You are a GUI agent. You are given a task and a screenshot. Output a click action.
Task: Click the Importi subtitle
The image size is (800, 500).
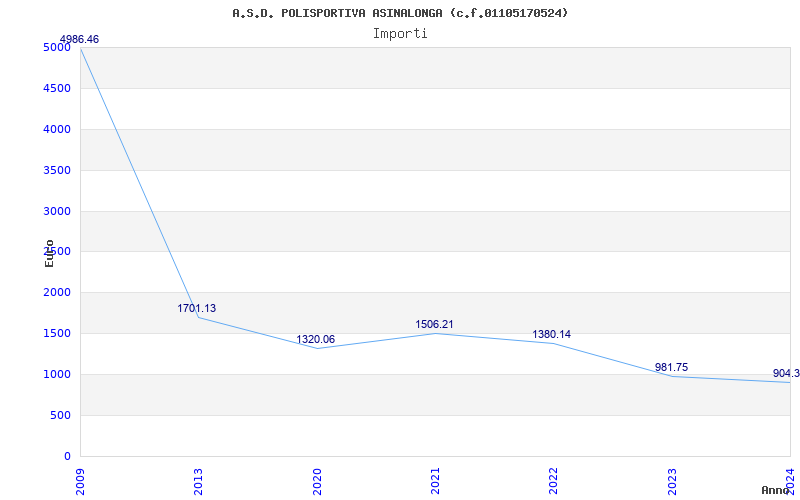400,33
